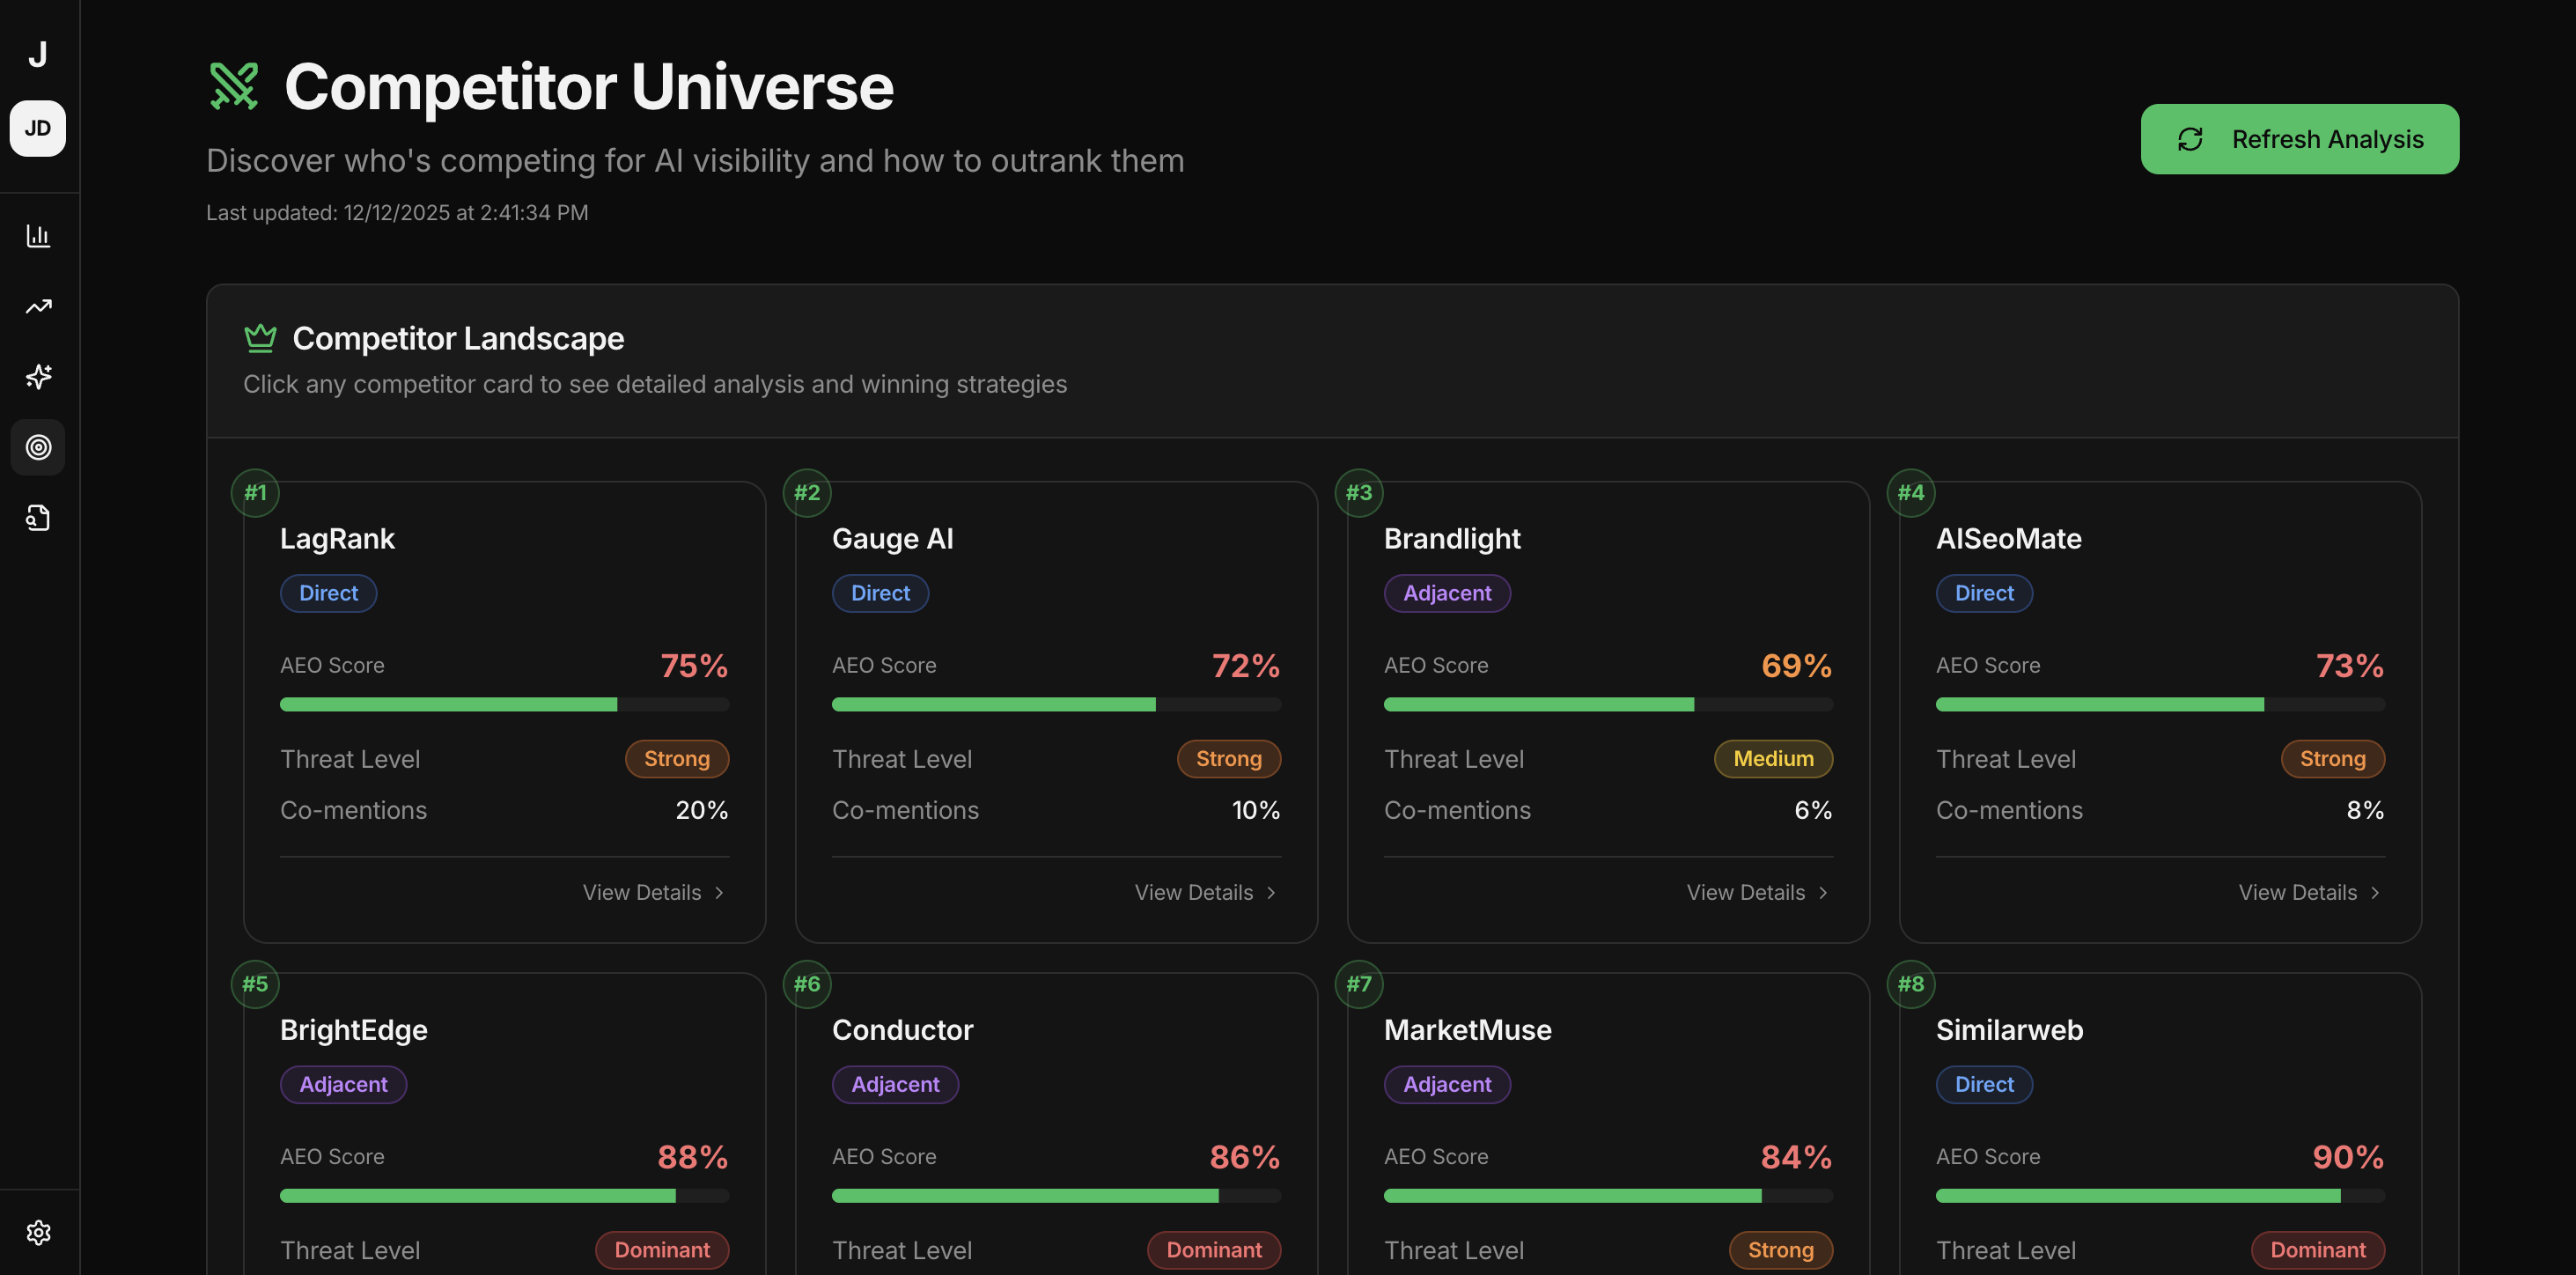Click the JD workspace avatar
The image size is (2576, 1275).
(38, 128)
